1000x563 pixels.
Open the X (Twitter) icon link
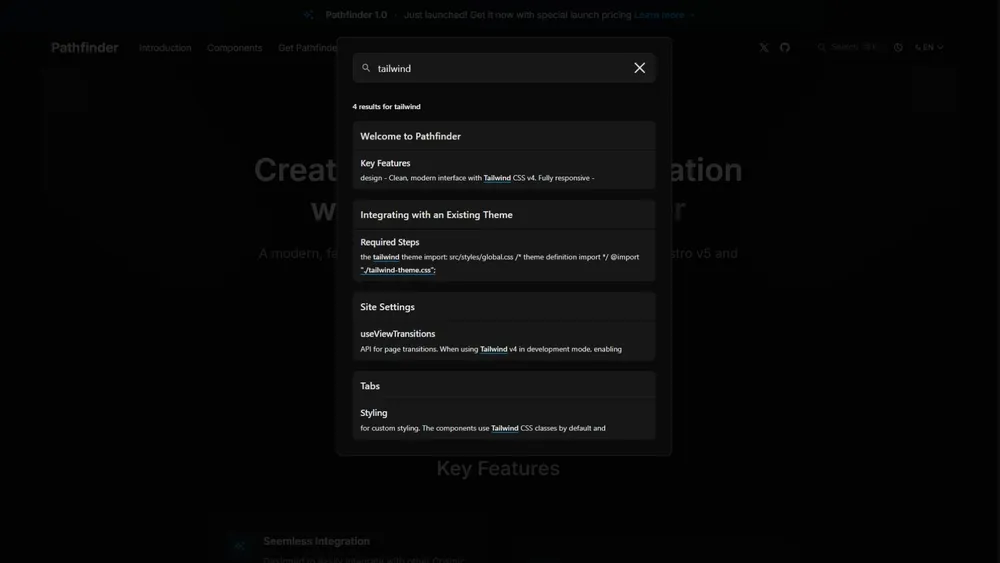pyautogui.click(x=764, y=48)
